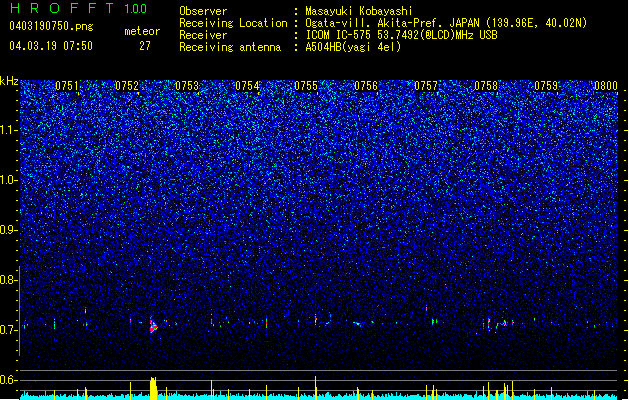
Task: Click the 0752 time marker
Action: coord(127,86)
